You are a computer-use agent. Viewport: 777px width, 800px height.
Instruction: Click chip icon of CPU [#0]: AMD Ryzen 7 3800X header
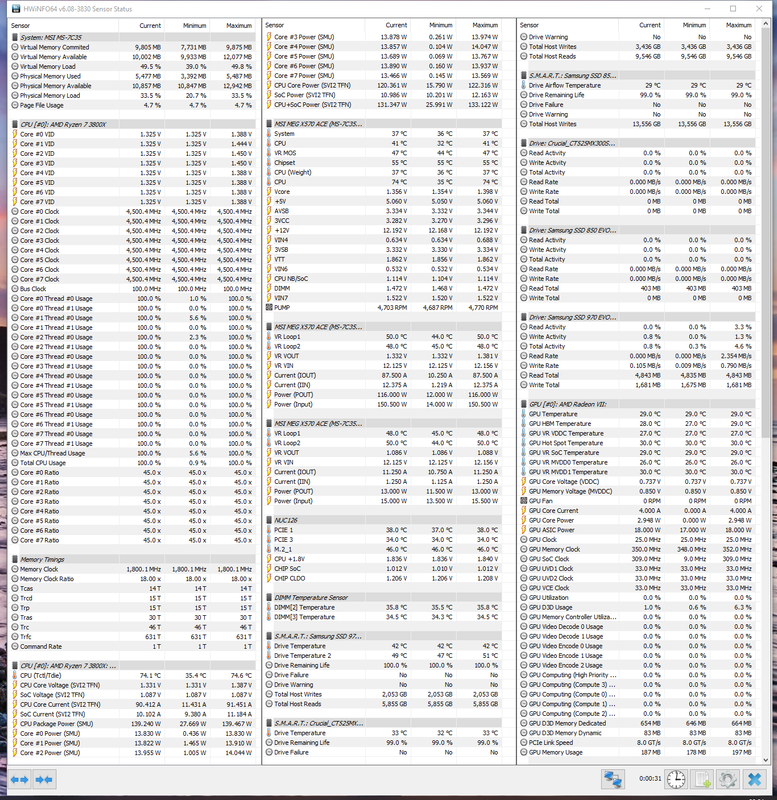pyautogui.click(x=15, y=124)
